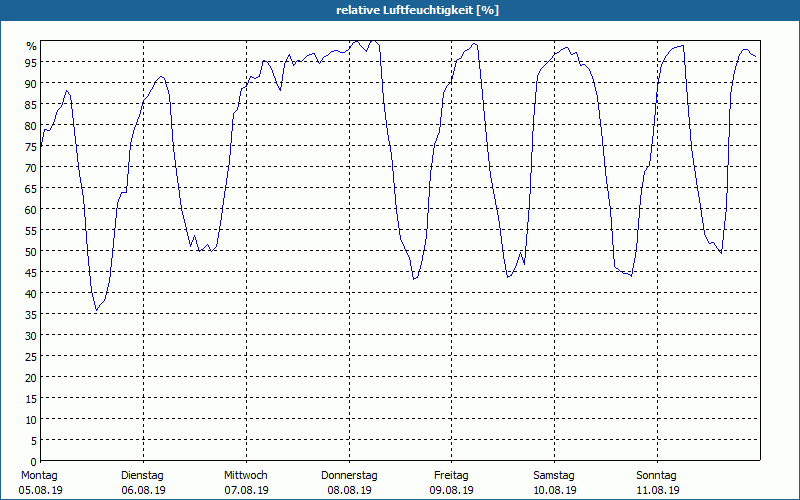Click the '%' unit label on y-axis
Screen dimensions: 800x500
pos(32,46)
